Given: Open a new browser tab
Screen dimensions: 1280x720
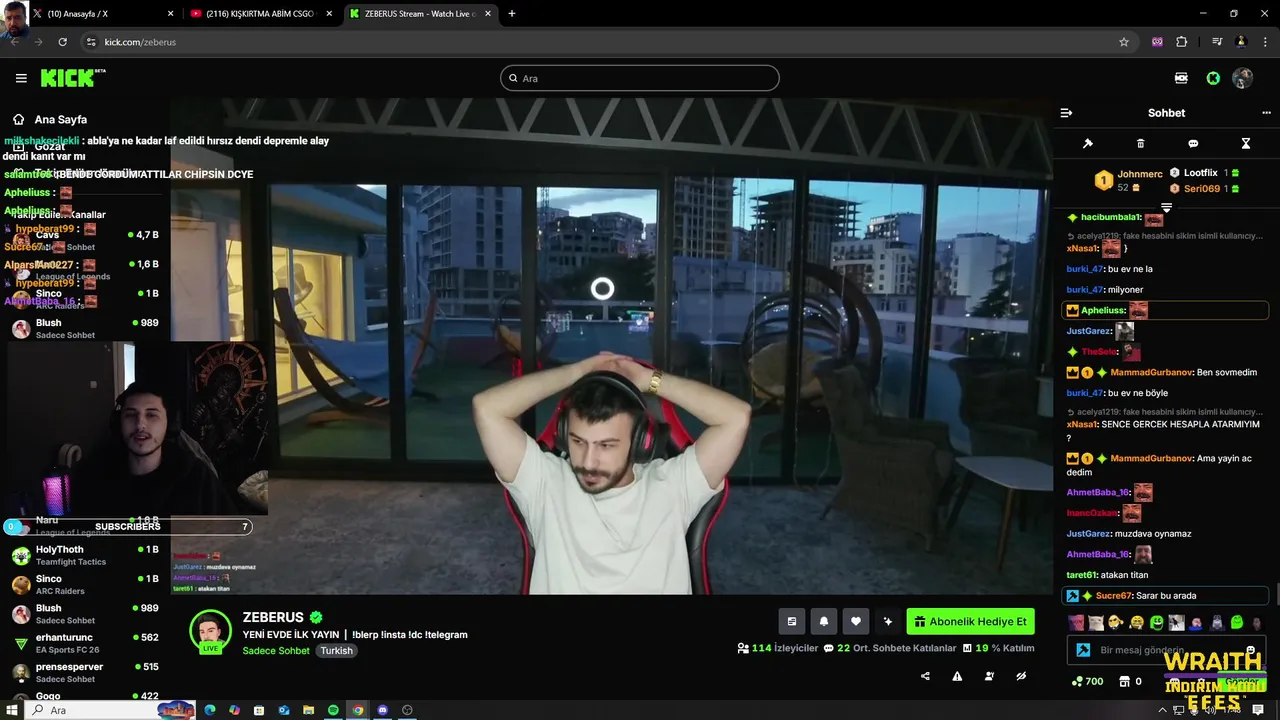Looking at the screenshot, I should pyautogui.click(x=512, y=14).
